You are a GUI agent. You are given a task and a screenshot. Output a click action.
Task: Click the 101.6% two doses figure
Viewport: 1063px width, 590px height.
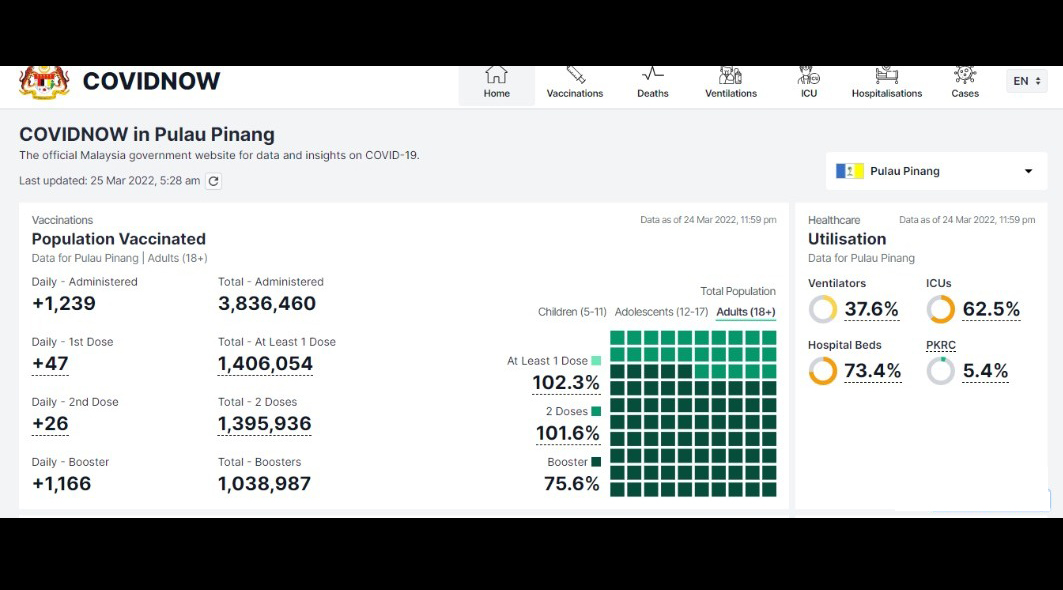pyautogui.click(x=567, y=433)
